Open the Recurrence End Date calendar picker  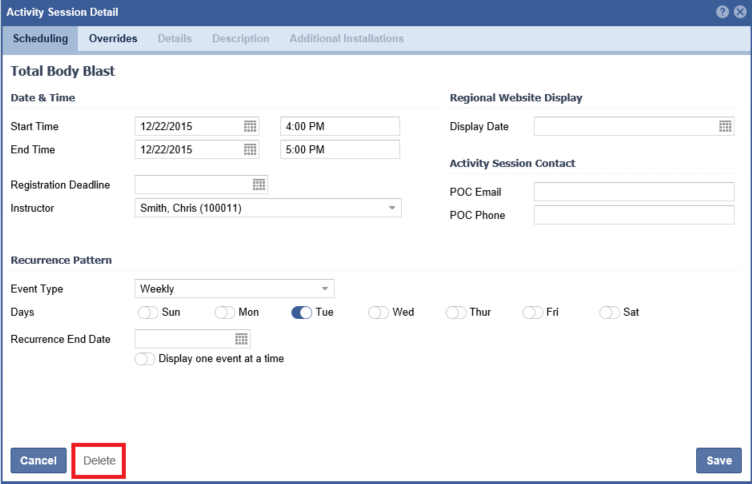pos(241,339)
